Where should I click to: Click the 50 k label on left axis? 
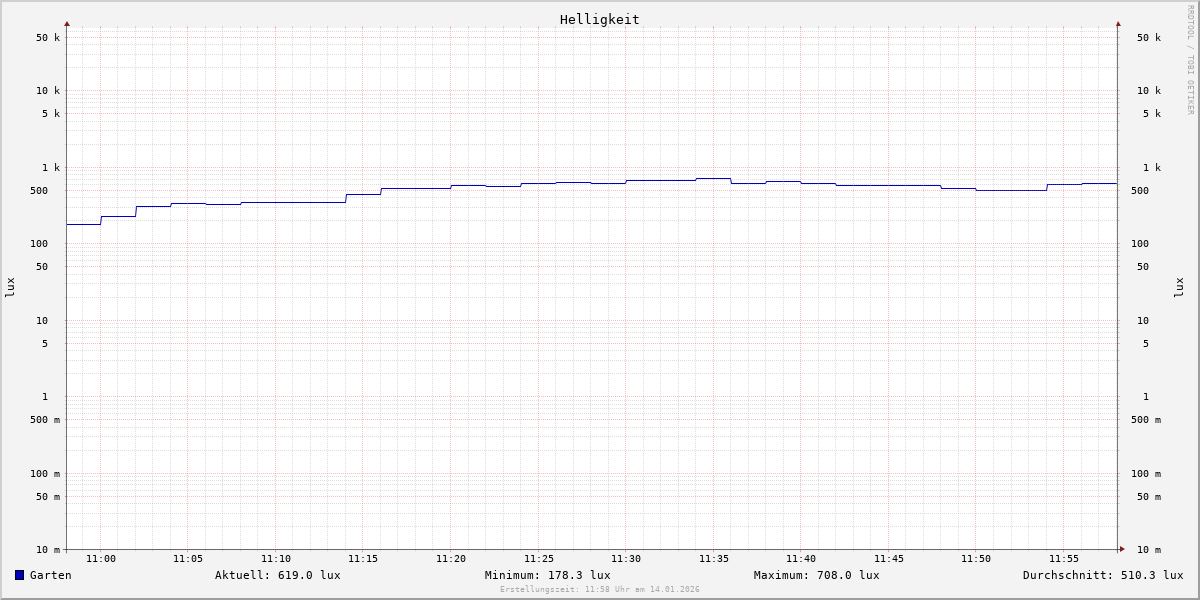click(x=48, y=38)
